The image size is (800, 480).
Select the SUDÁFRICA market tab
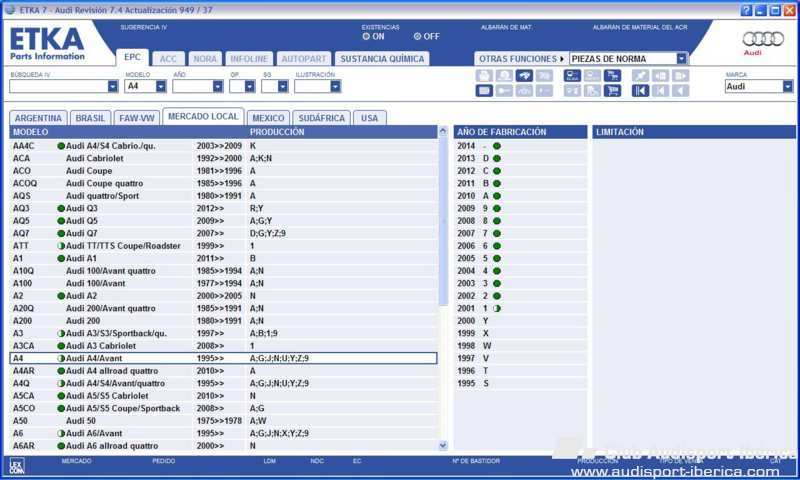tap(321, 118)
